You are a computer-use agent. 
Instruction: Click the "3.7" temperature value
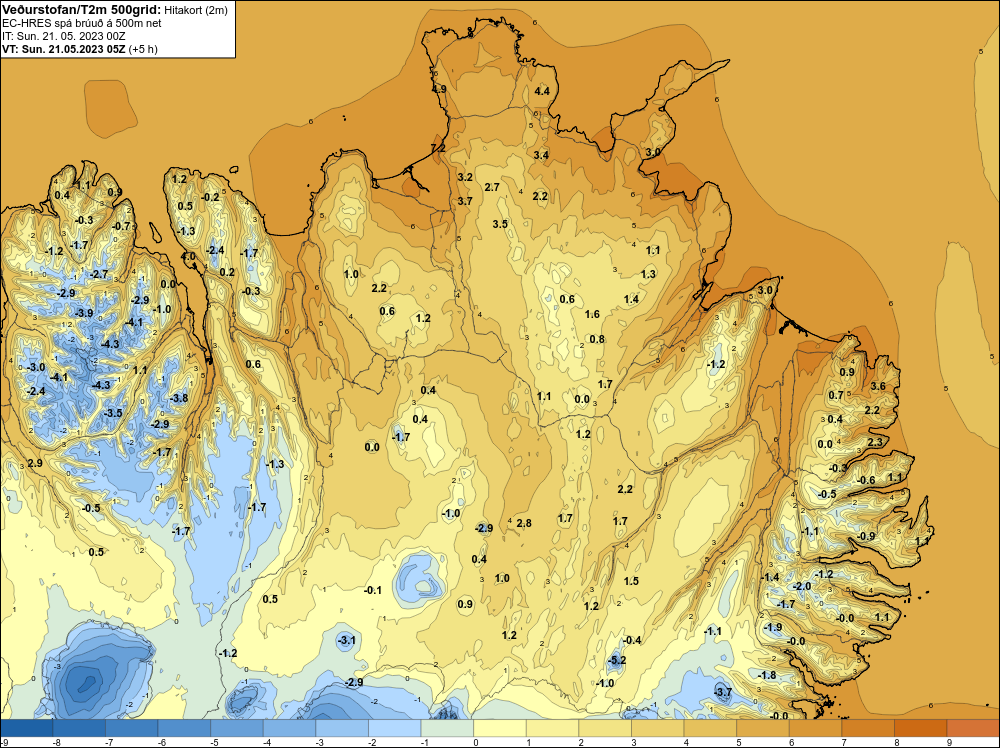(x=465, y=201)
